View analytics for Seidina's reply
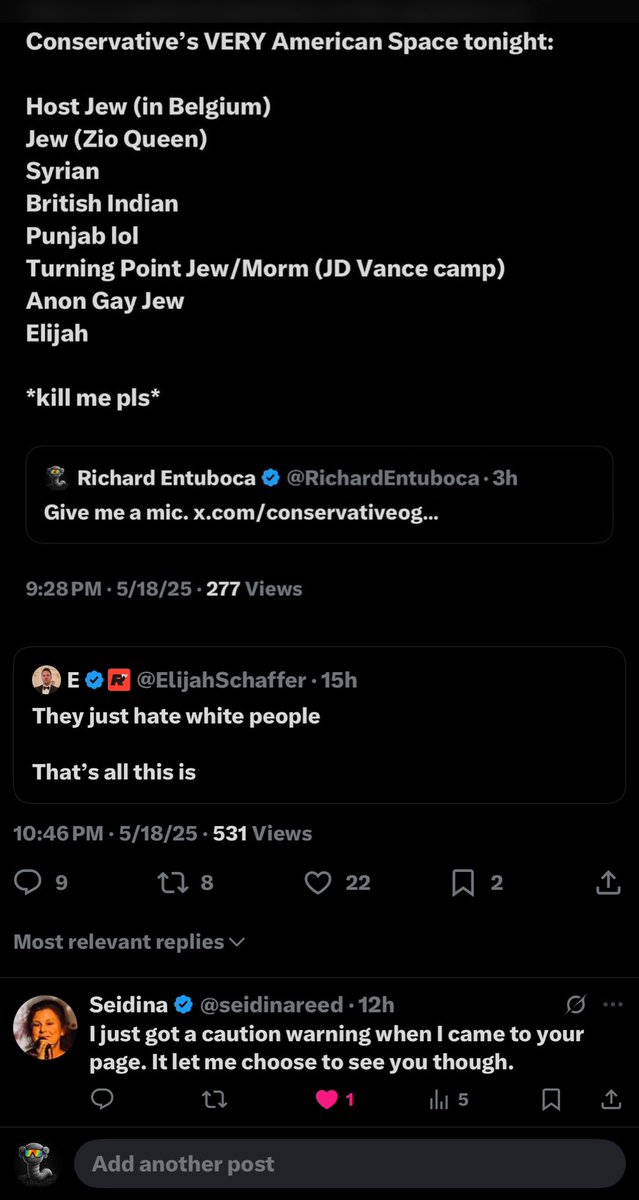Screen dimensions: 639x1200 [439, 1100]
